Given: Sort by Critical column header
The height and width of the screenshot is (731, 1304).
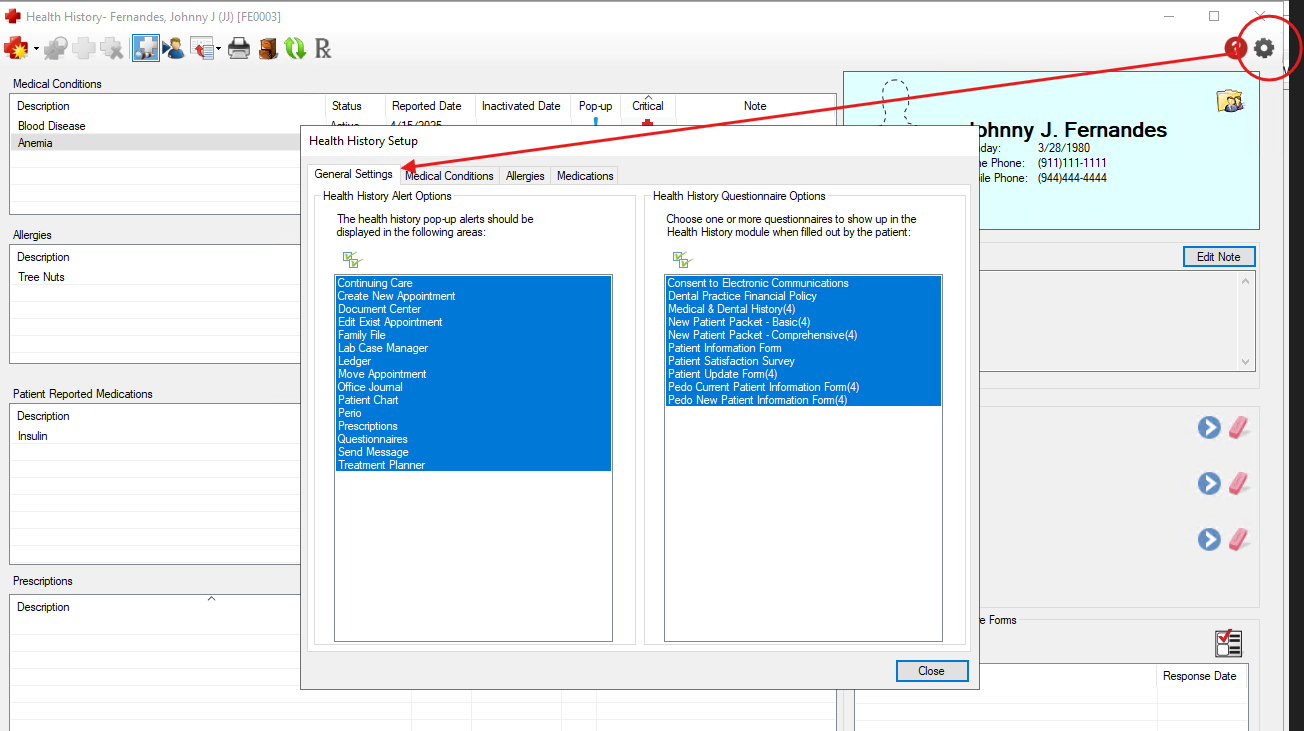Looking at the screenshot, I should (648, 106).
